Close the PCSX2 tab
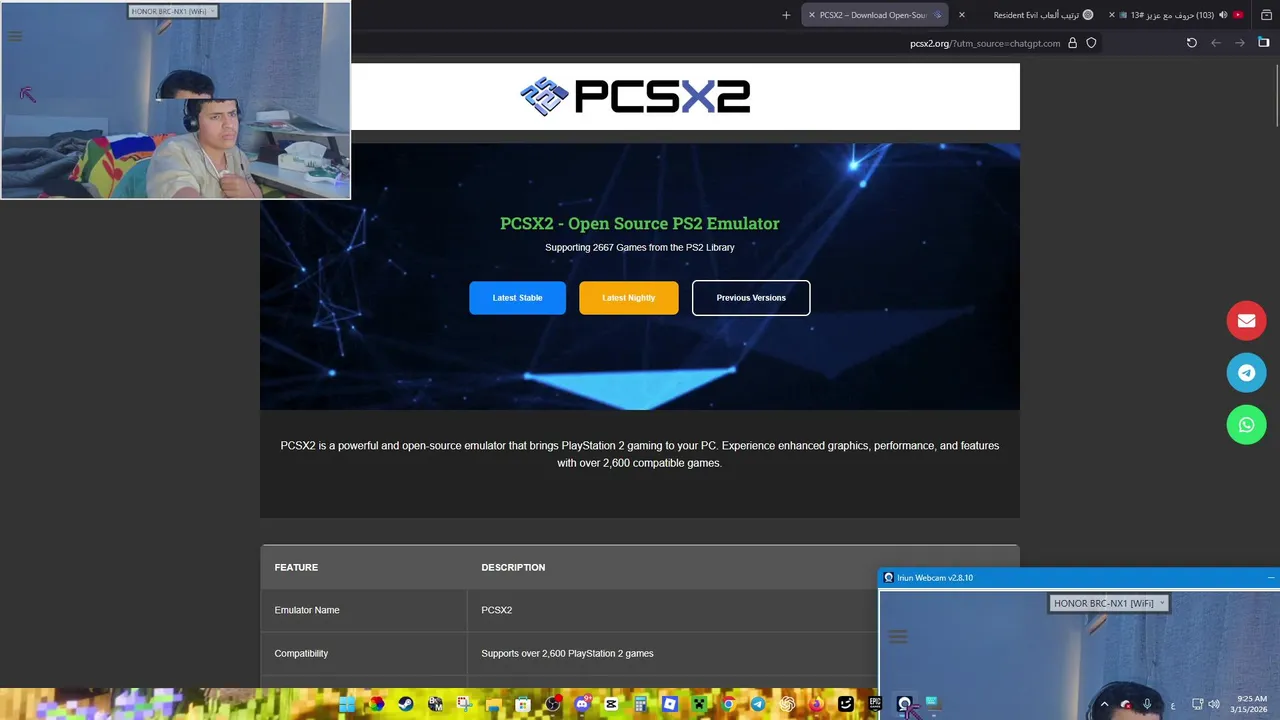1280x720 pixels. [811, 15]
